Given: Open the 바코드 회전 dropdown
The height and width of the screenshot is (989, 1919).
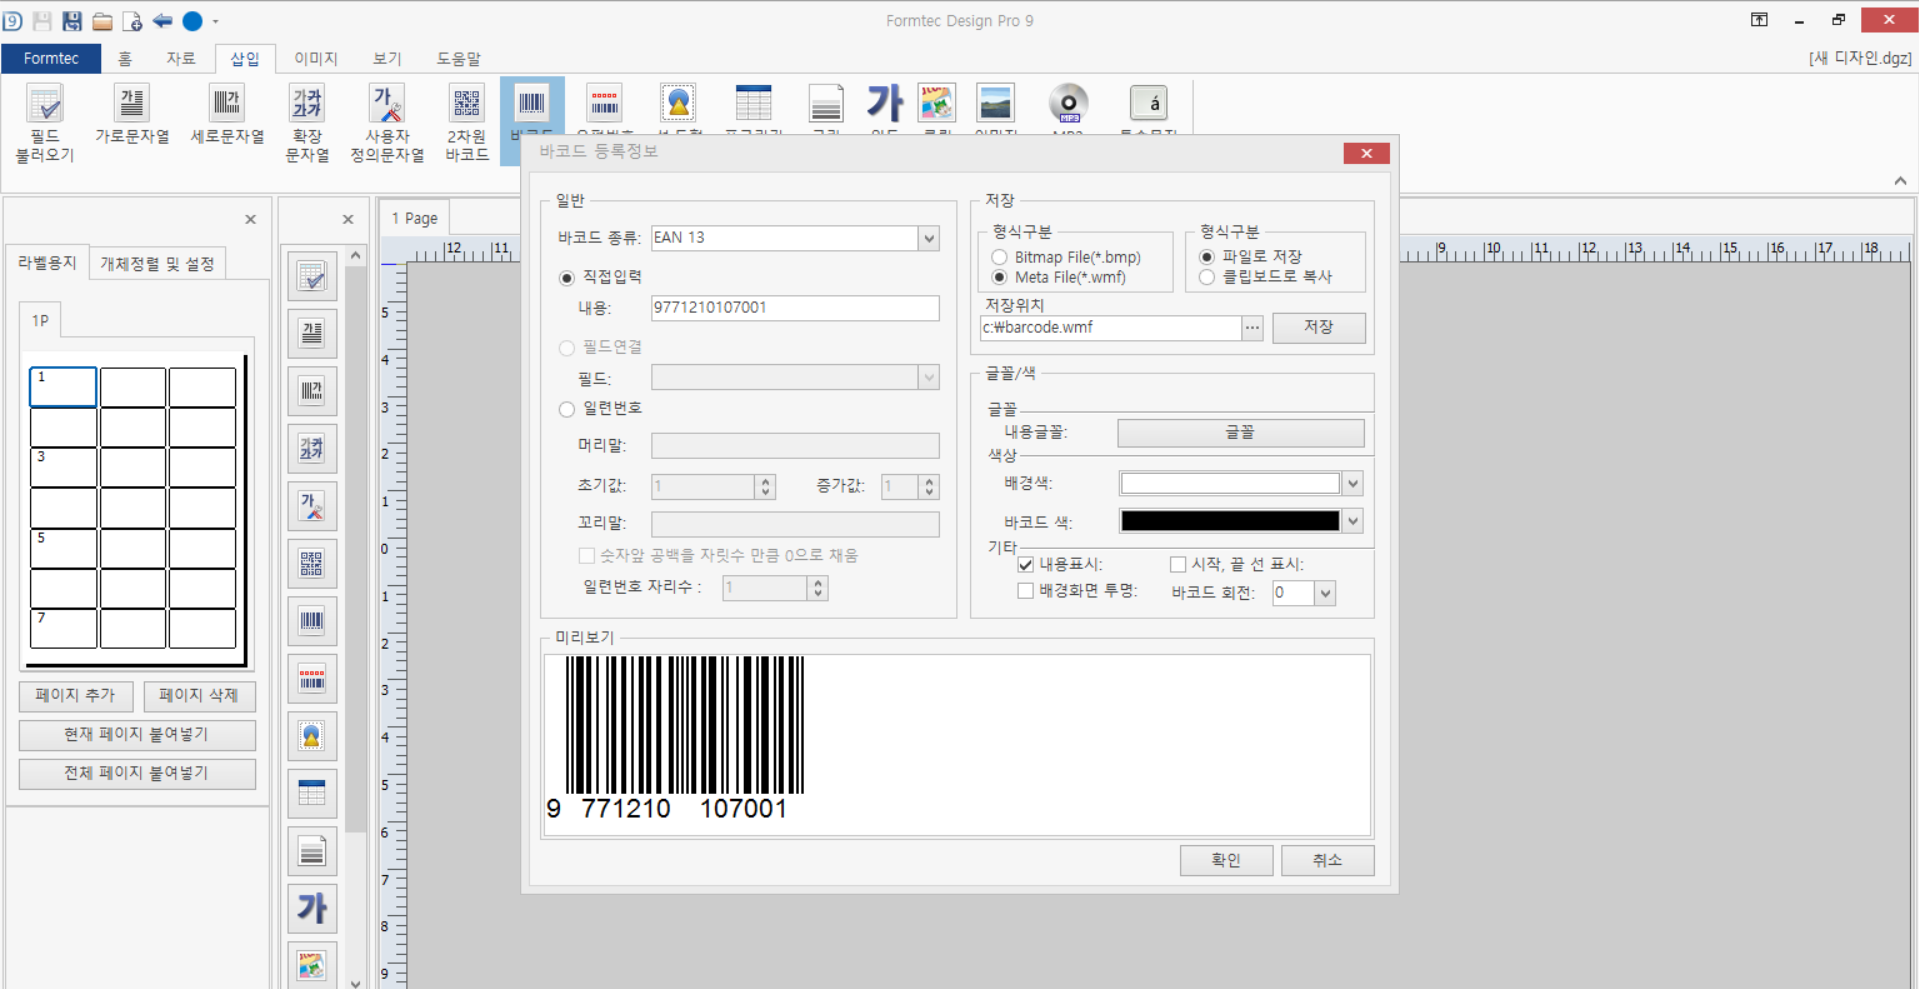Looking at the screenshot, I should click(x=1325, y=593).
